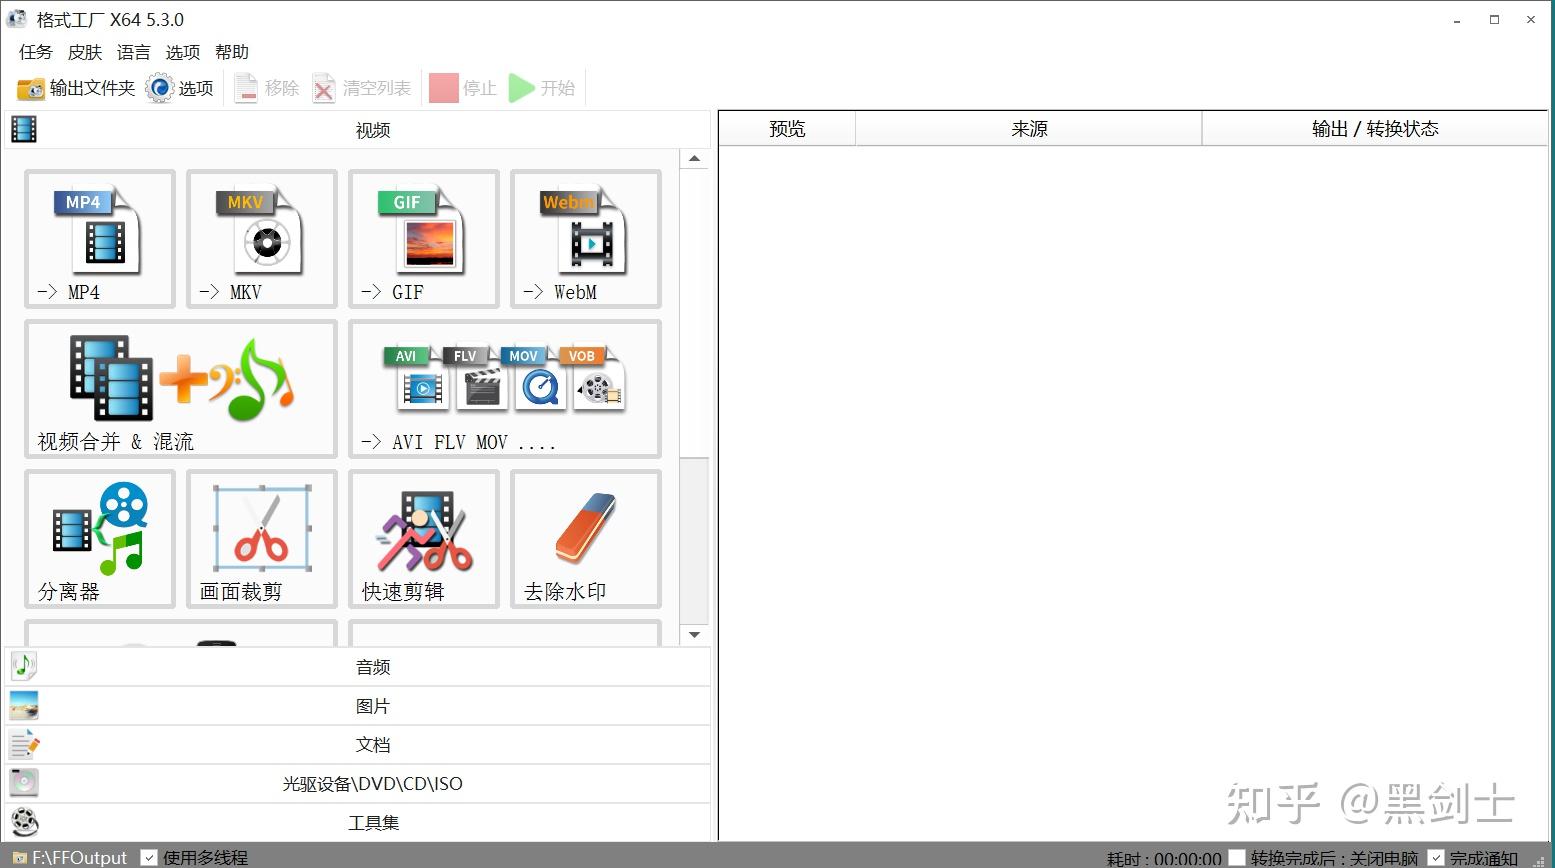1555x868 pixels.
Task: Click the 开始 start toolbar button
Action: click(542, 88)
